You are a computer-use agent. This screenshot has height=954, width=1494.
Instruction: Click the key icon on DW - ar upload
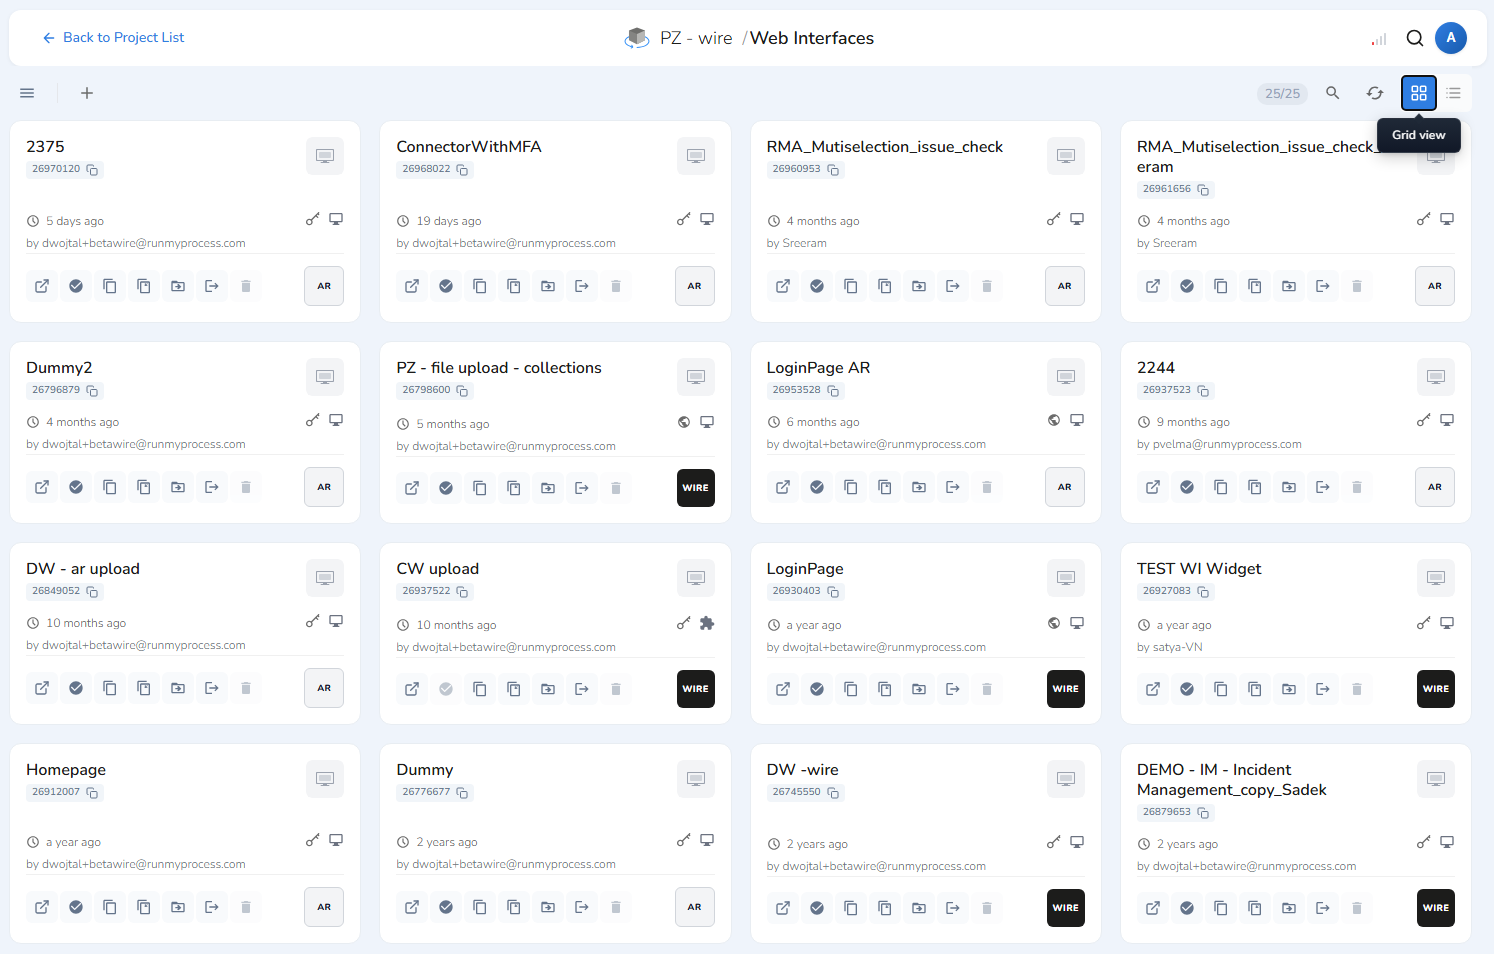tap(313, 621)
